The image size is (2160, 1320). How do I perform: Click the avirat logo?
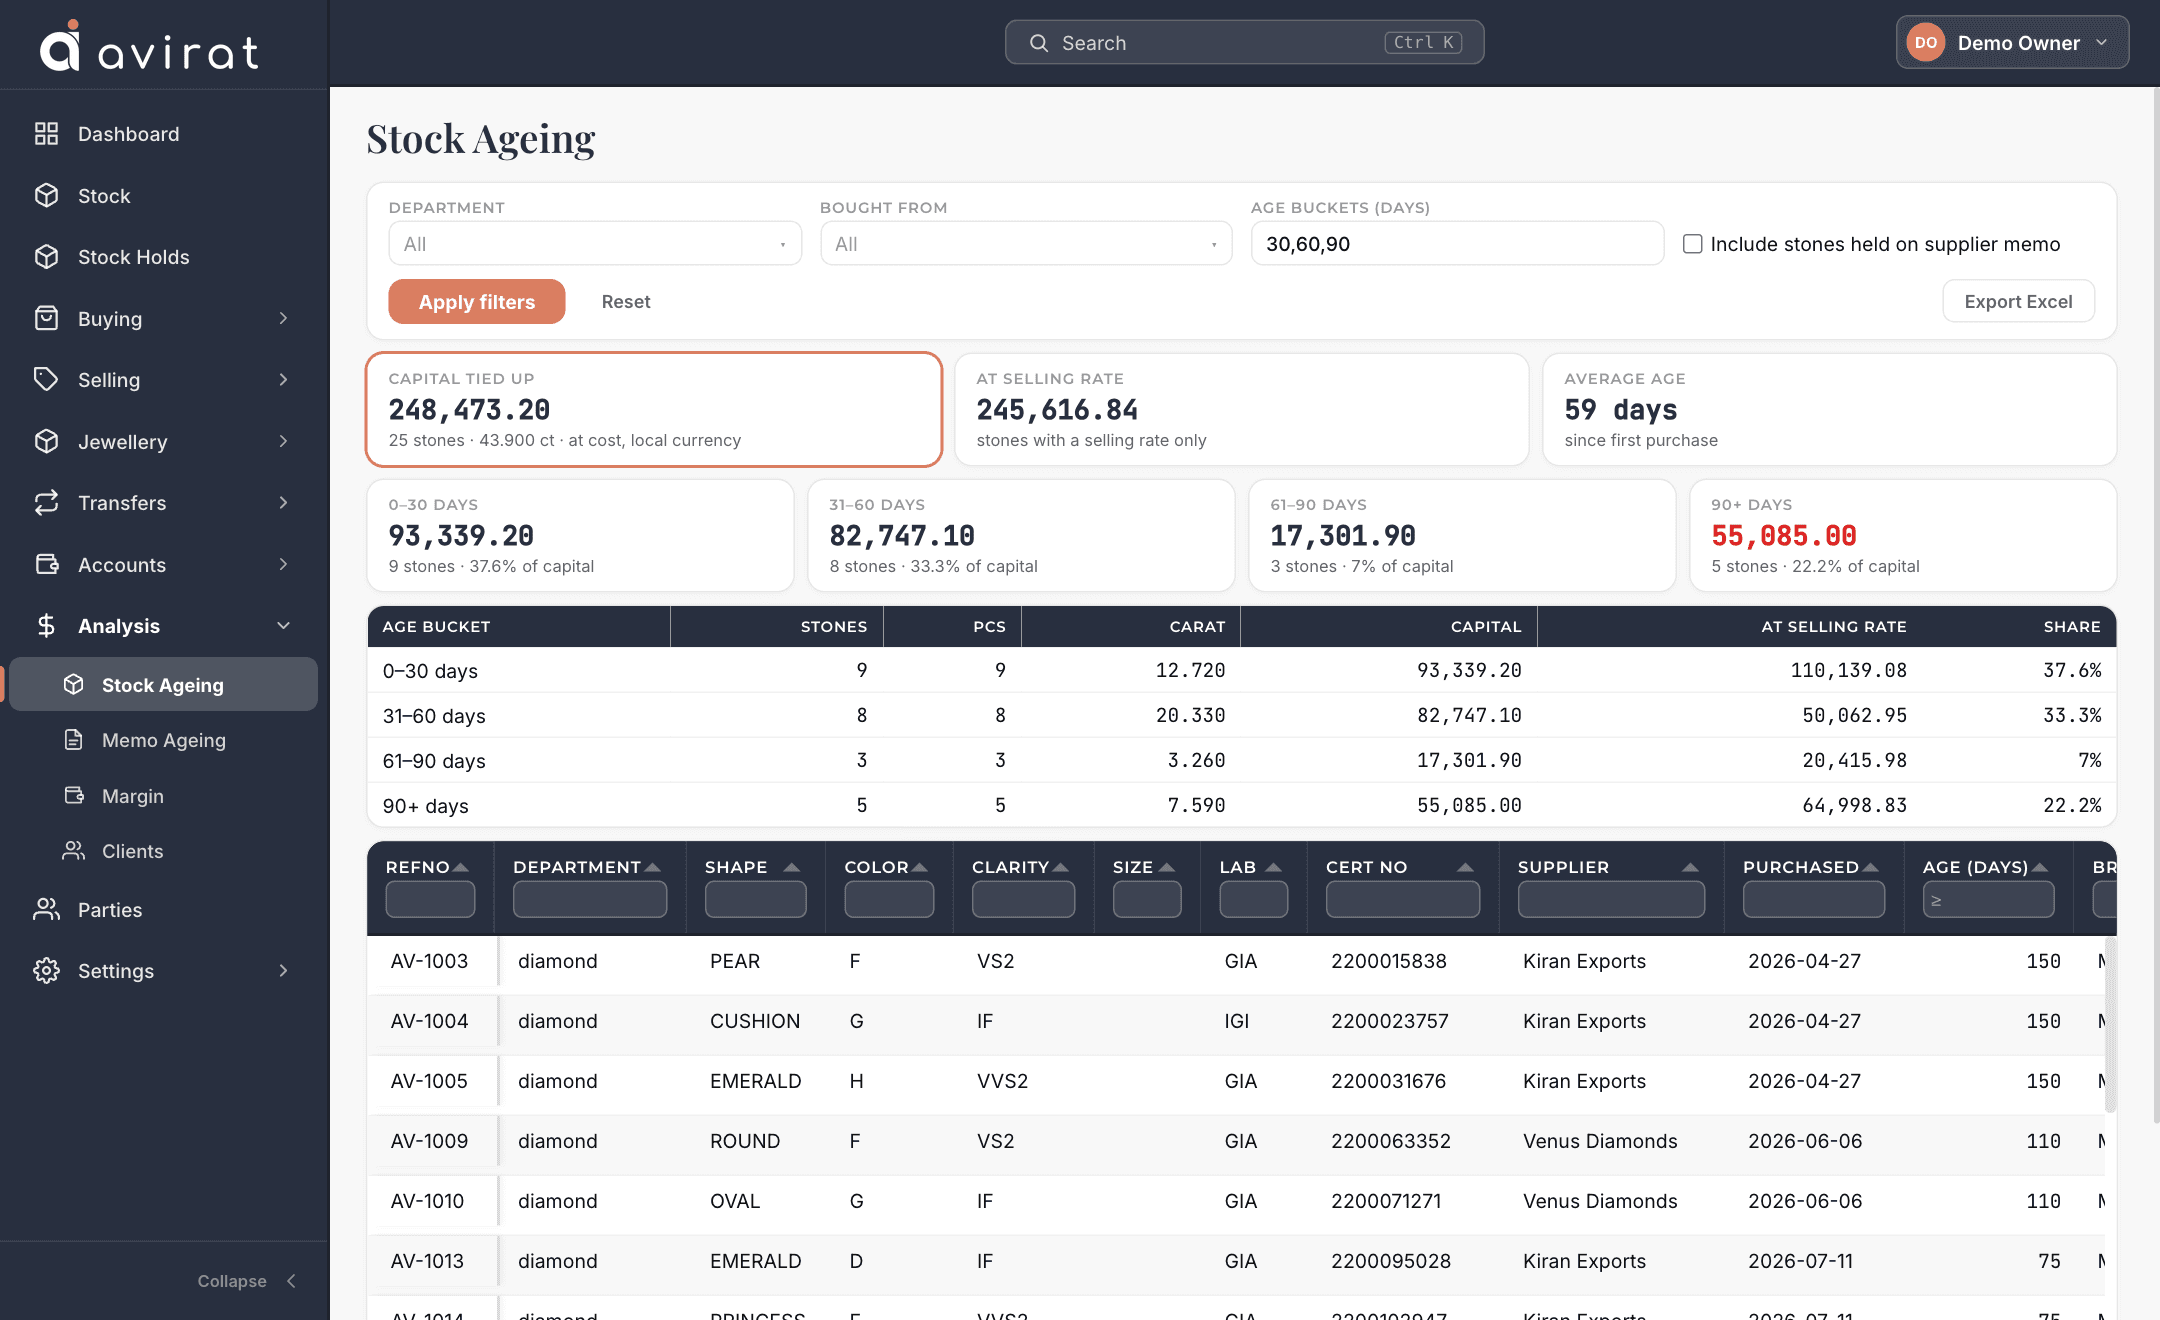pos(149,46)
